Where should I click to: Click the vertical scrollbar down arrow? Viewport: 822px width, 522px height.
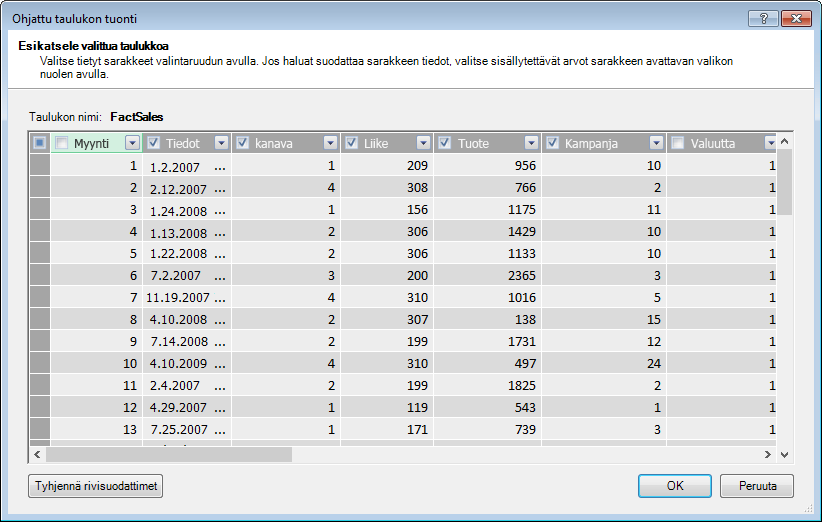coord(785,455)
